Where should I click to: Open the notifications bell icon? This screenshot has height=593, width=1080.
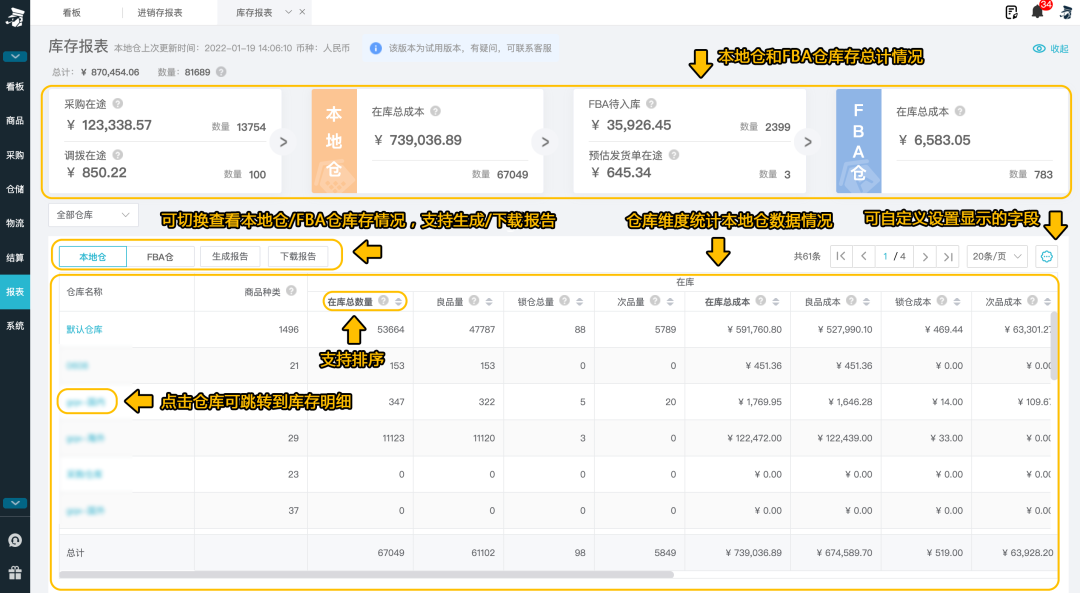pos(1037,12)
